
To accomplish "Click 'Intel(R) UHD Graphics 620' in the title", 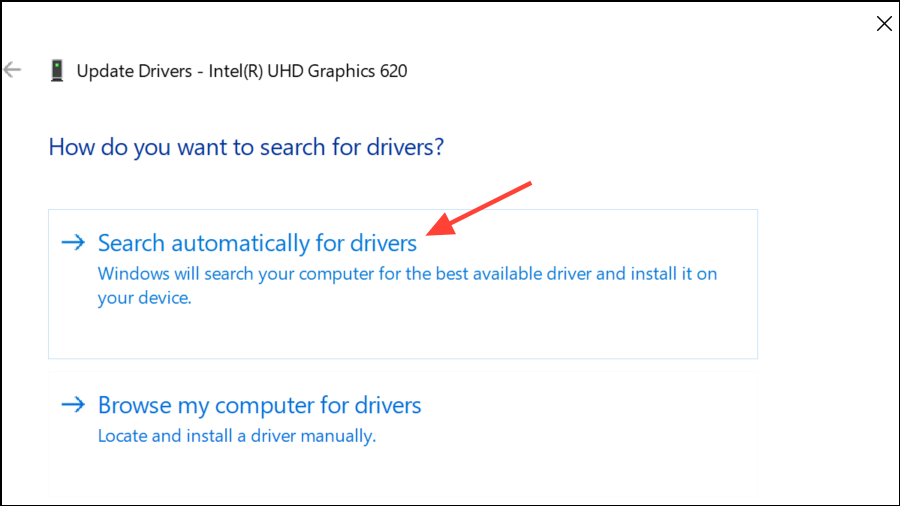I will [x=309, y=71].
